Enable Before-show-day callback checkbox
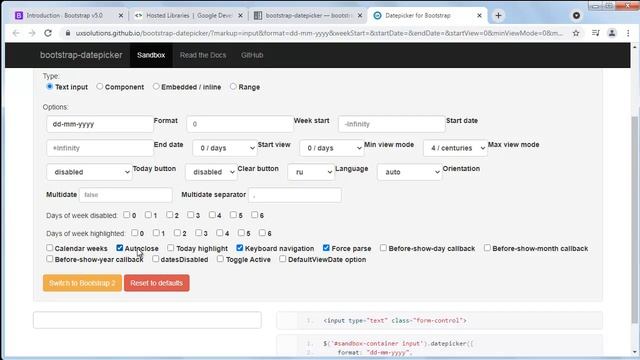This screenshot has height=360, width=640. tap(383, 248)
